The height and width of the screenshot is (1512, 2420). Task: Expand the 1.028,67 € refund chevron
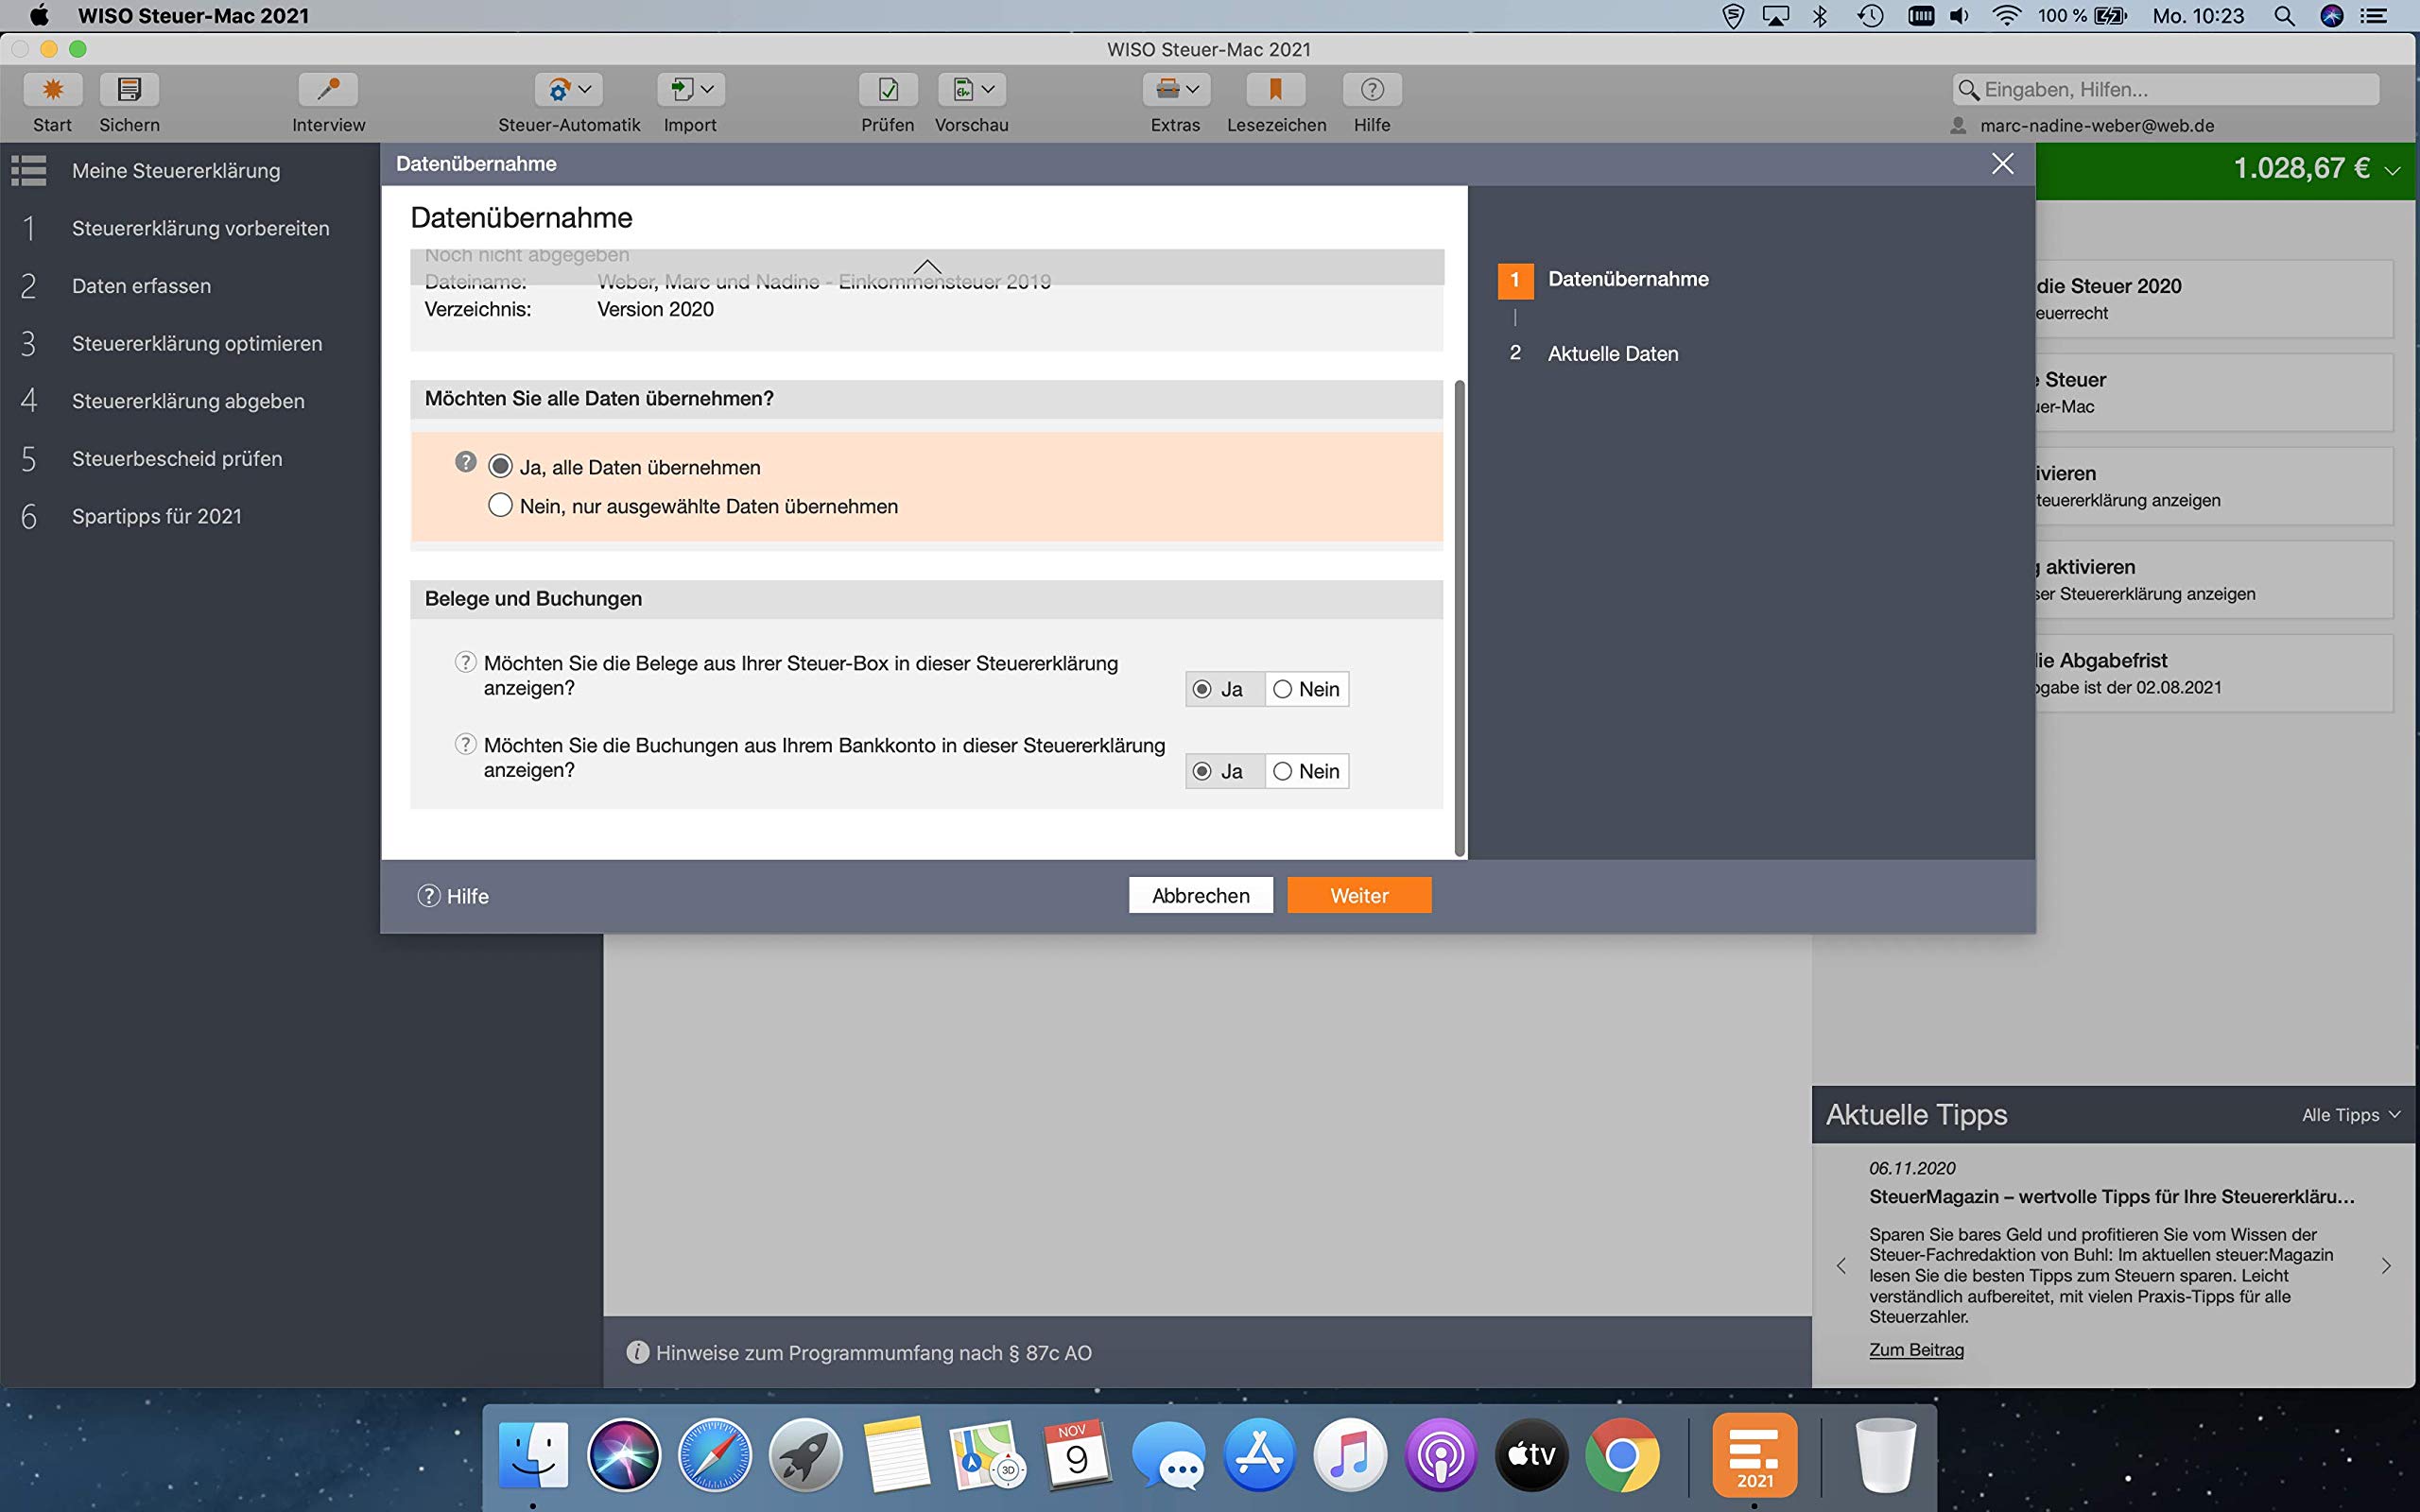coord(2393,171)
